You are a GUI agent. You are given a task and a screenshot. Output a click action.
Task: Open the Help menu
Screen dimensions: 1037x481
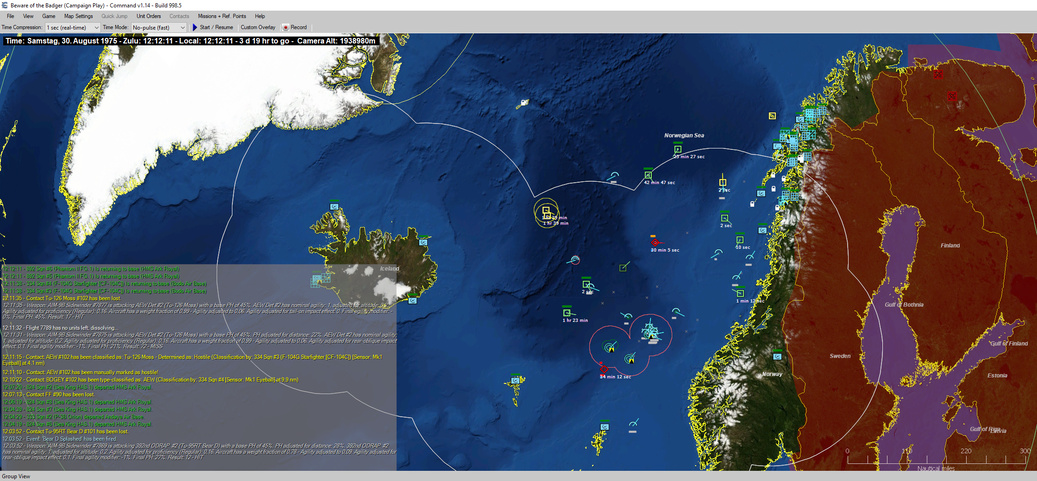[260, 16]
